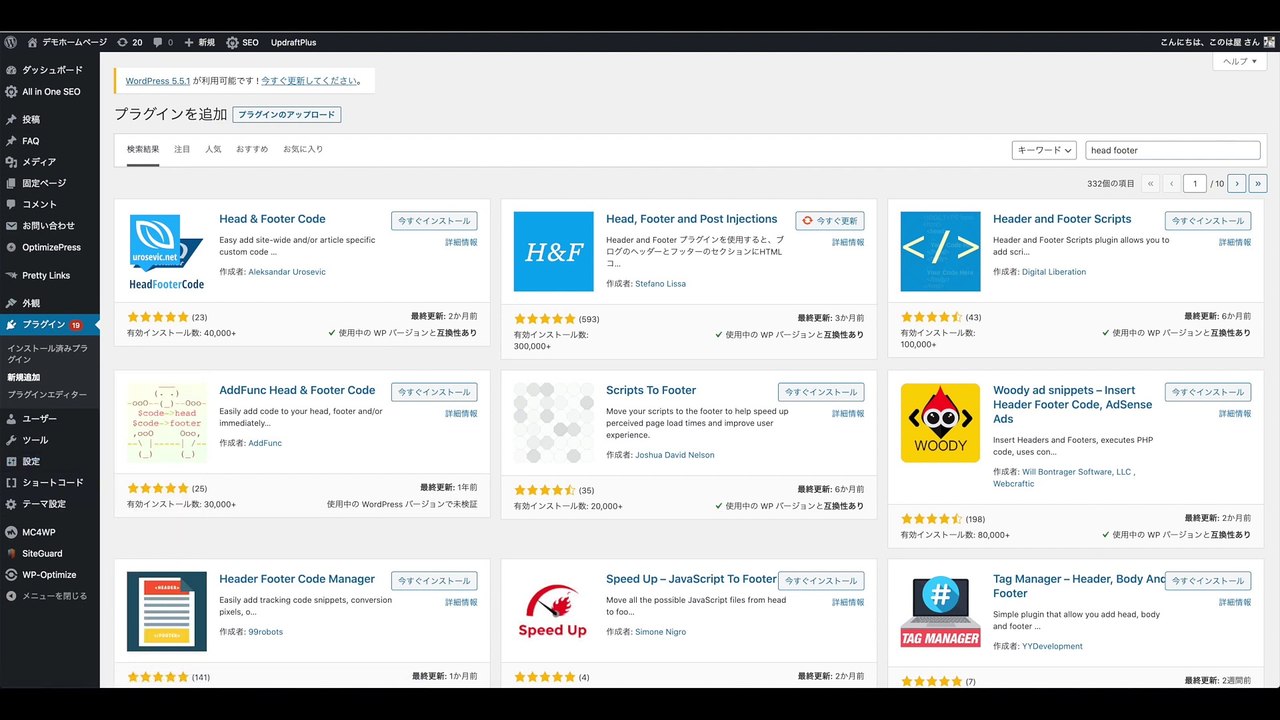Viewport: 1280px width, 720px height.
Task: Open the WordPress 5.5.1 link
Action: 158,81
